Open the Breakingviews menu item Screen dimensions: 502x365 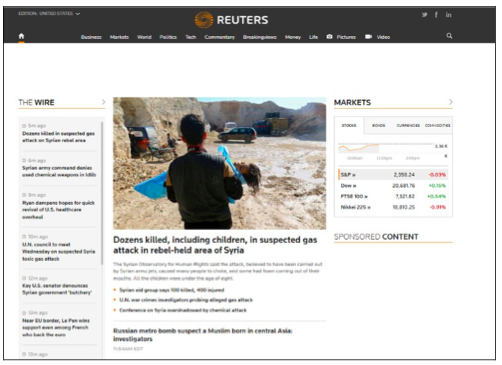point(259,37)
